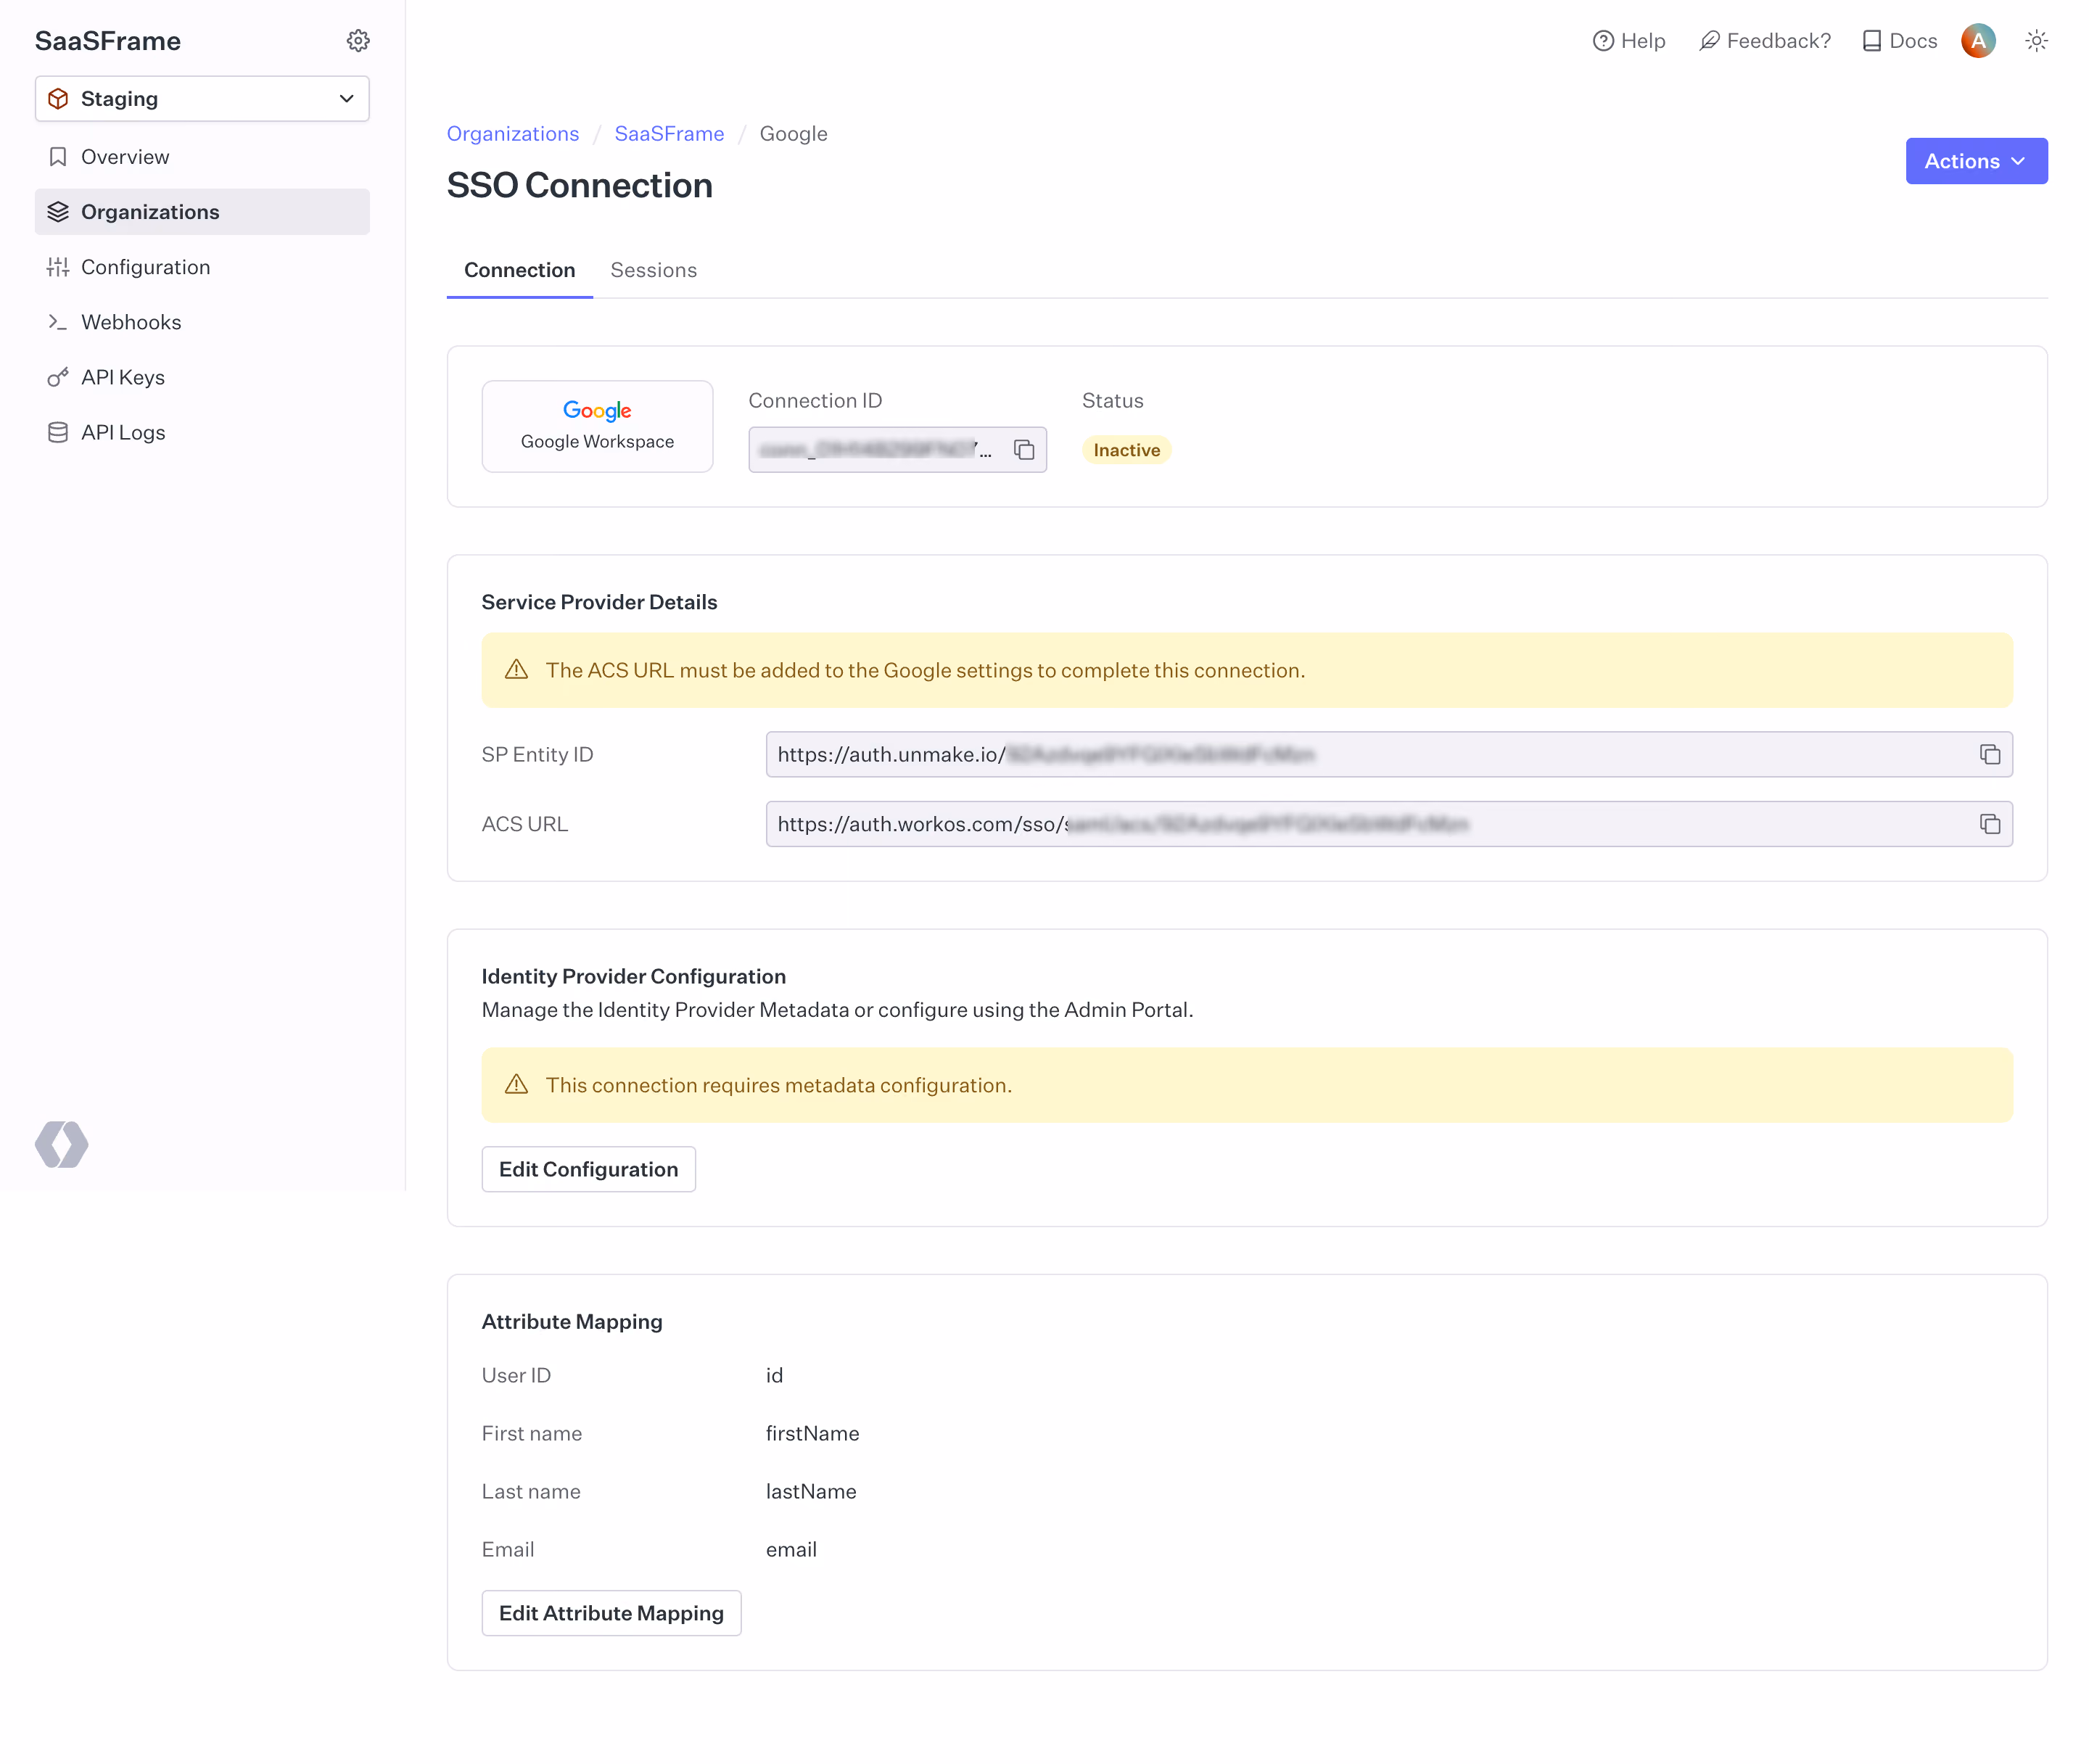Click the API Logs database icon
This screenshot has width=2089, height=1764.
coord(58,432)
